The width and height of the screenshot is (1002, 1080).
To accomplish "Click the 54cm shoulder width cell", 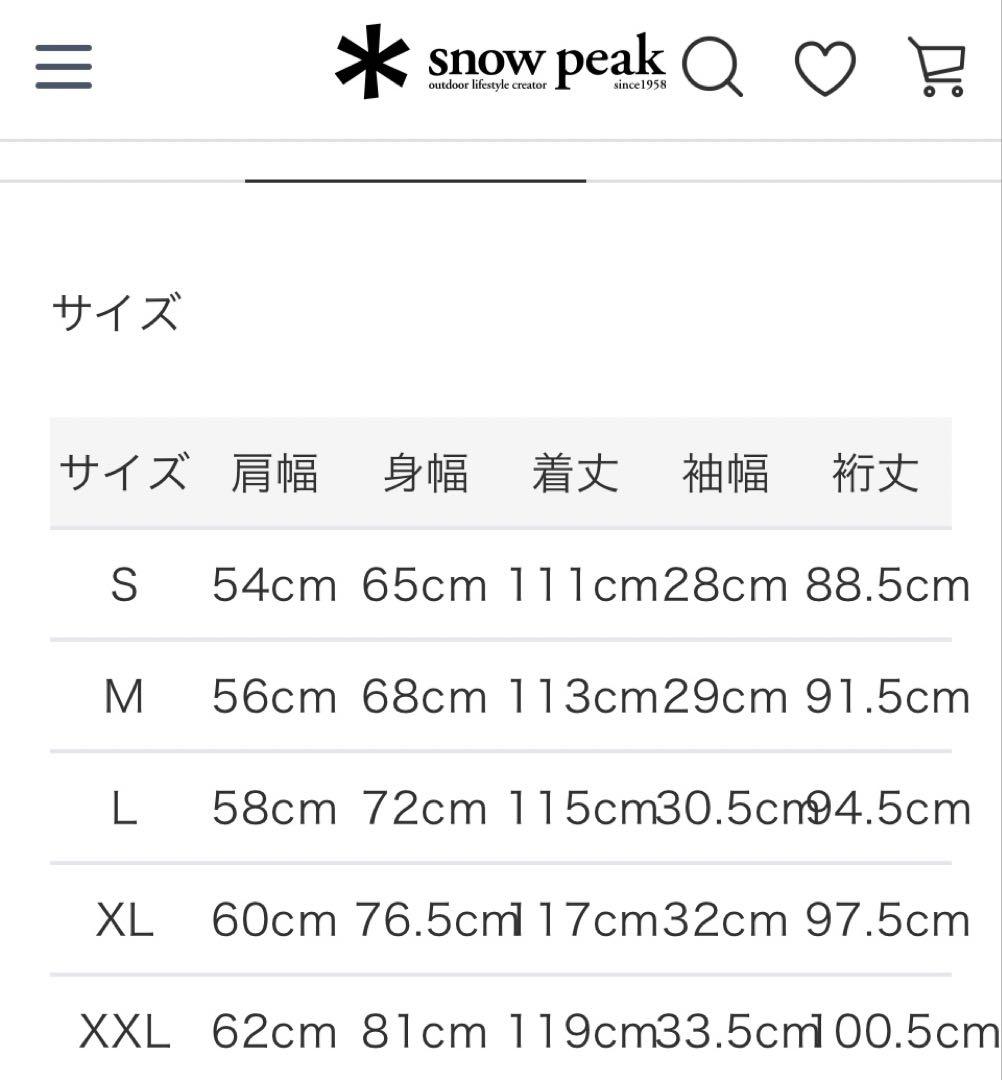I will (274, 586).
